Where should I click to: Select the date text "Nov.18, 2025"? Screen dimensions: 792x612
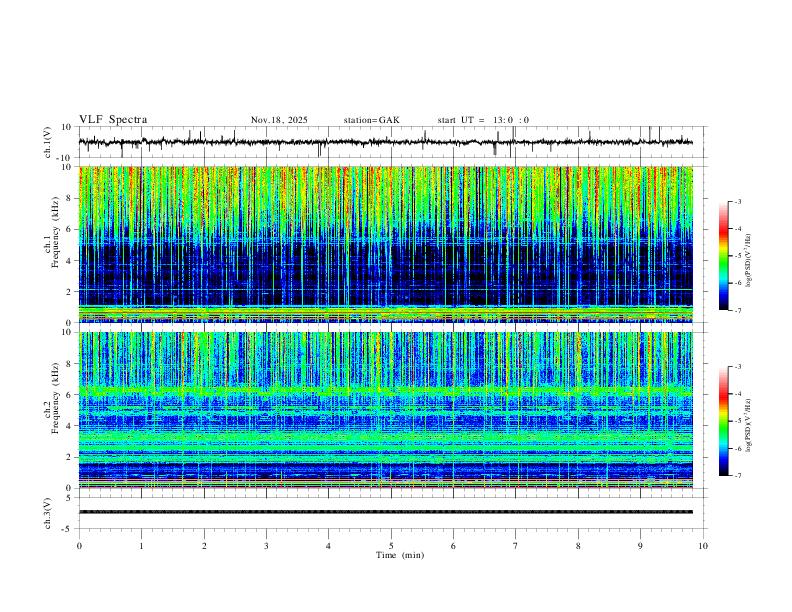tap(279, 120)
